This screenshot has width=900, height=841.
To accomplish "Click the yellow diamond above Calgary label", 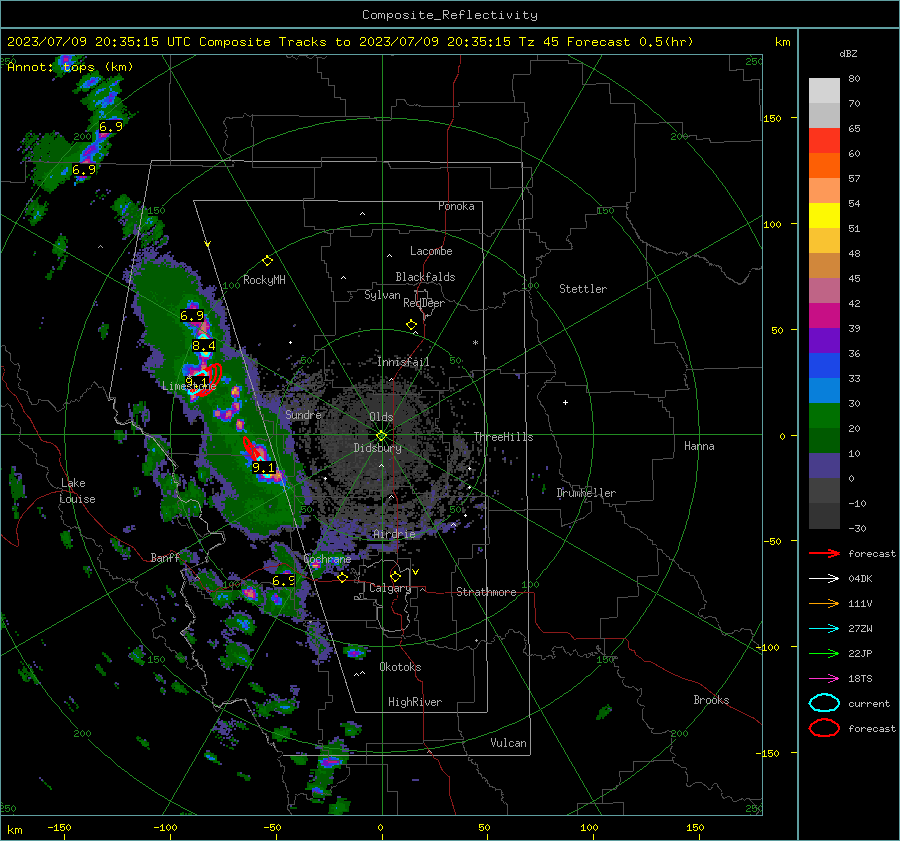I will click(395, 576).
